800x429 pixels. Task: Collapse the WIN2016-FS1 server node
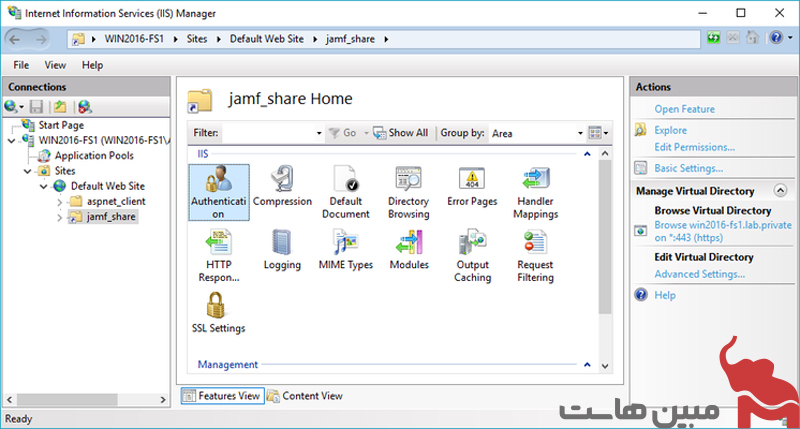pos(11,141)
